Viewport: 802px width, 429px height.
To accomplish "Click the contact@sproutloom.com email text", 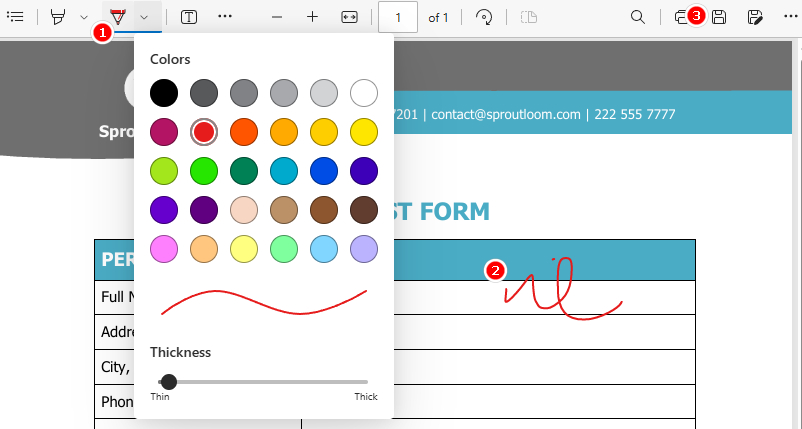I will tap(506, 114).
